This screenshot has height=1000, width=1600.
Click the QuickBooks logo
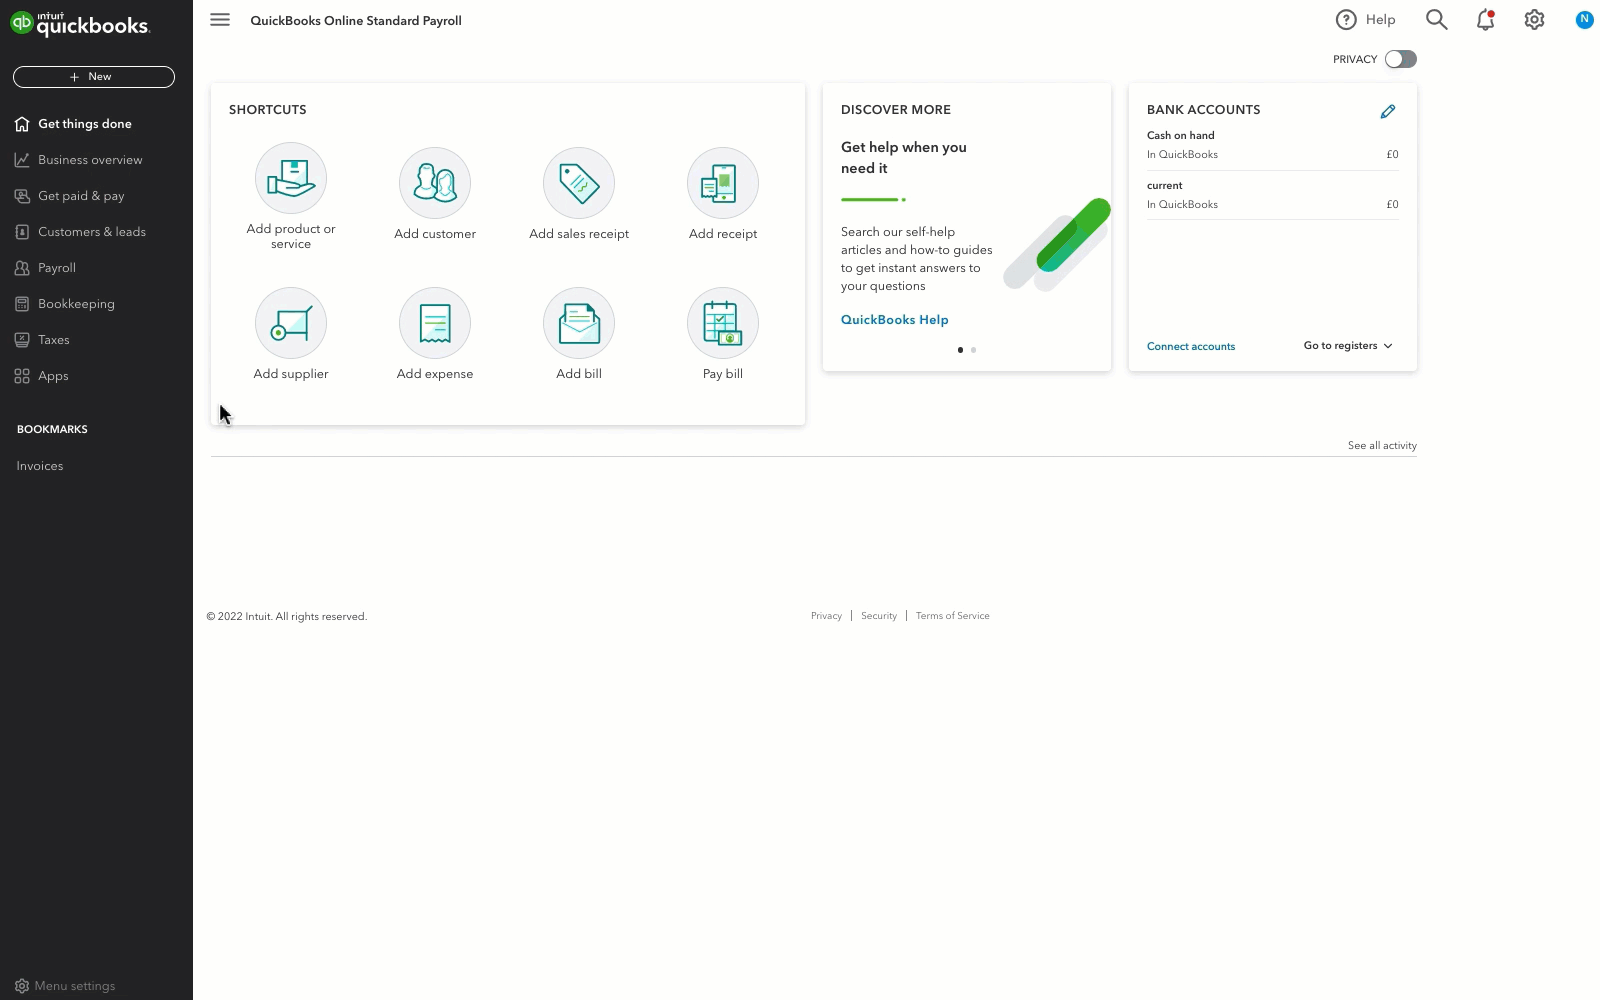tap(80, 24)
